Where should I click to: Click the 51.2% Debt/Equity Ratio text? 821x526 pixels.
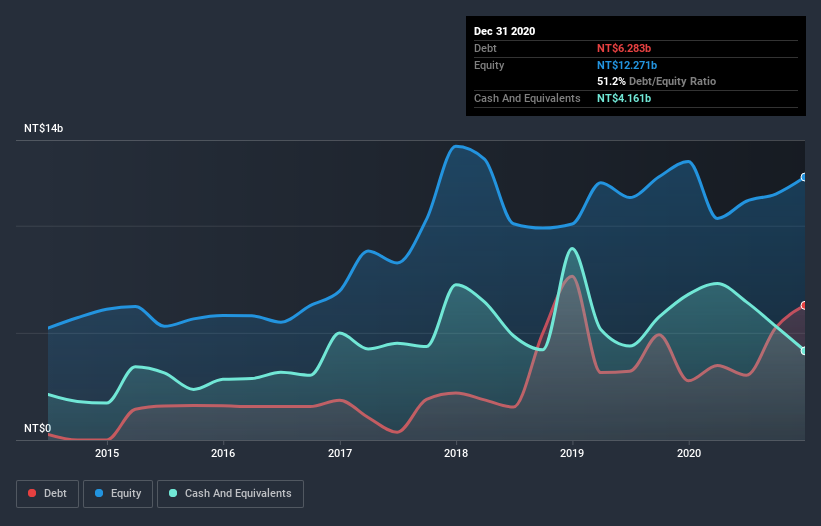tap(657, 81)
